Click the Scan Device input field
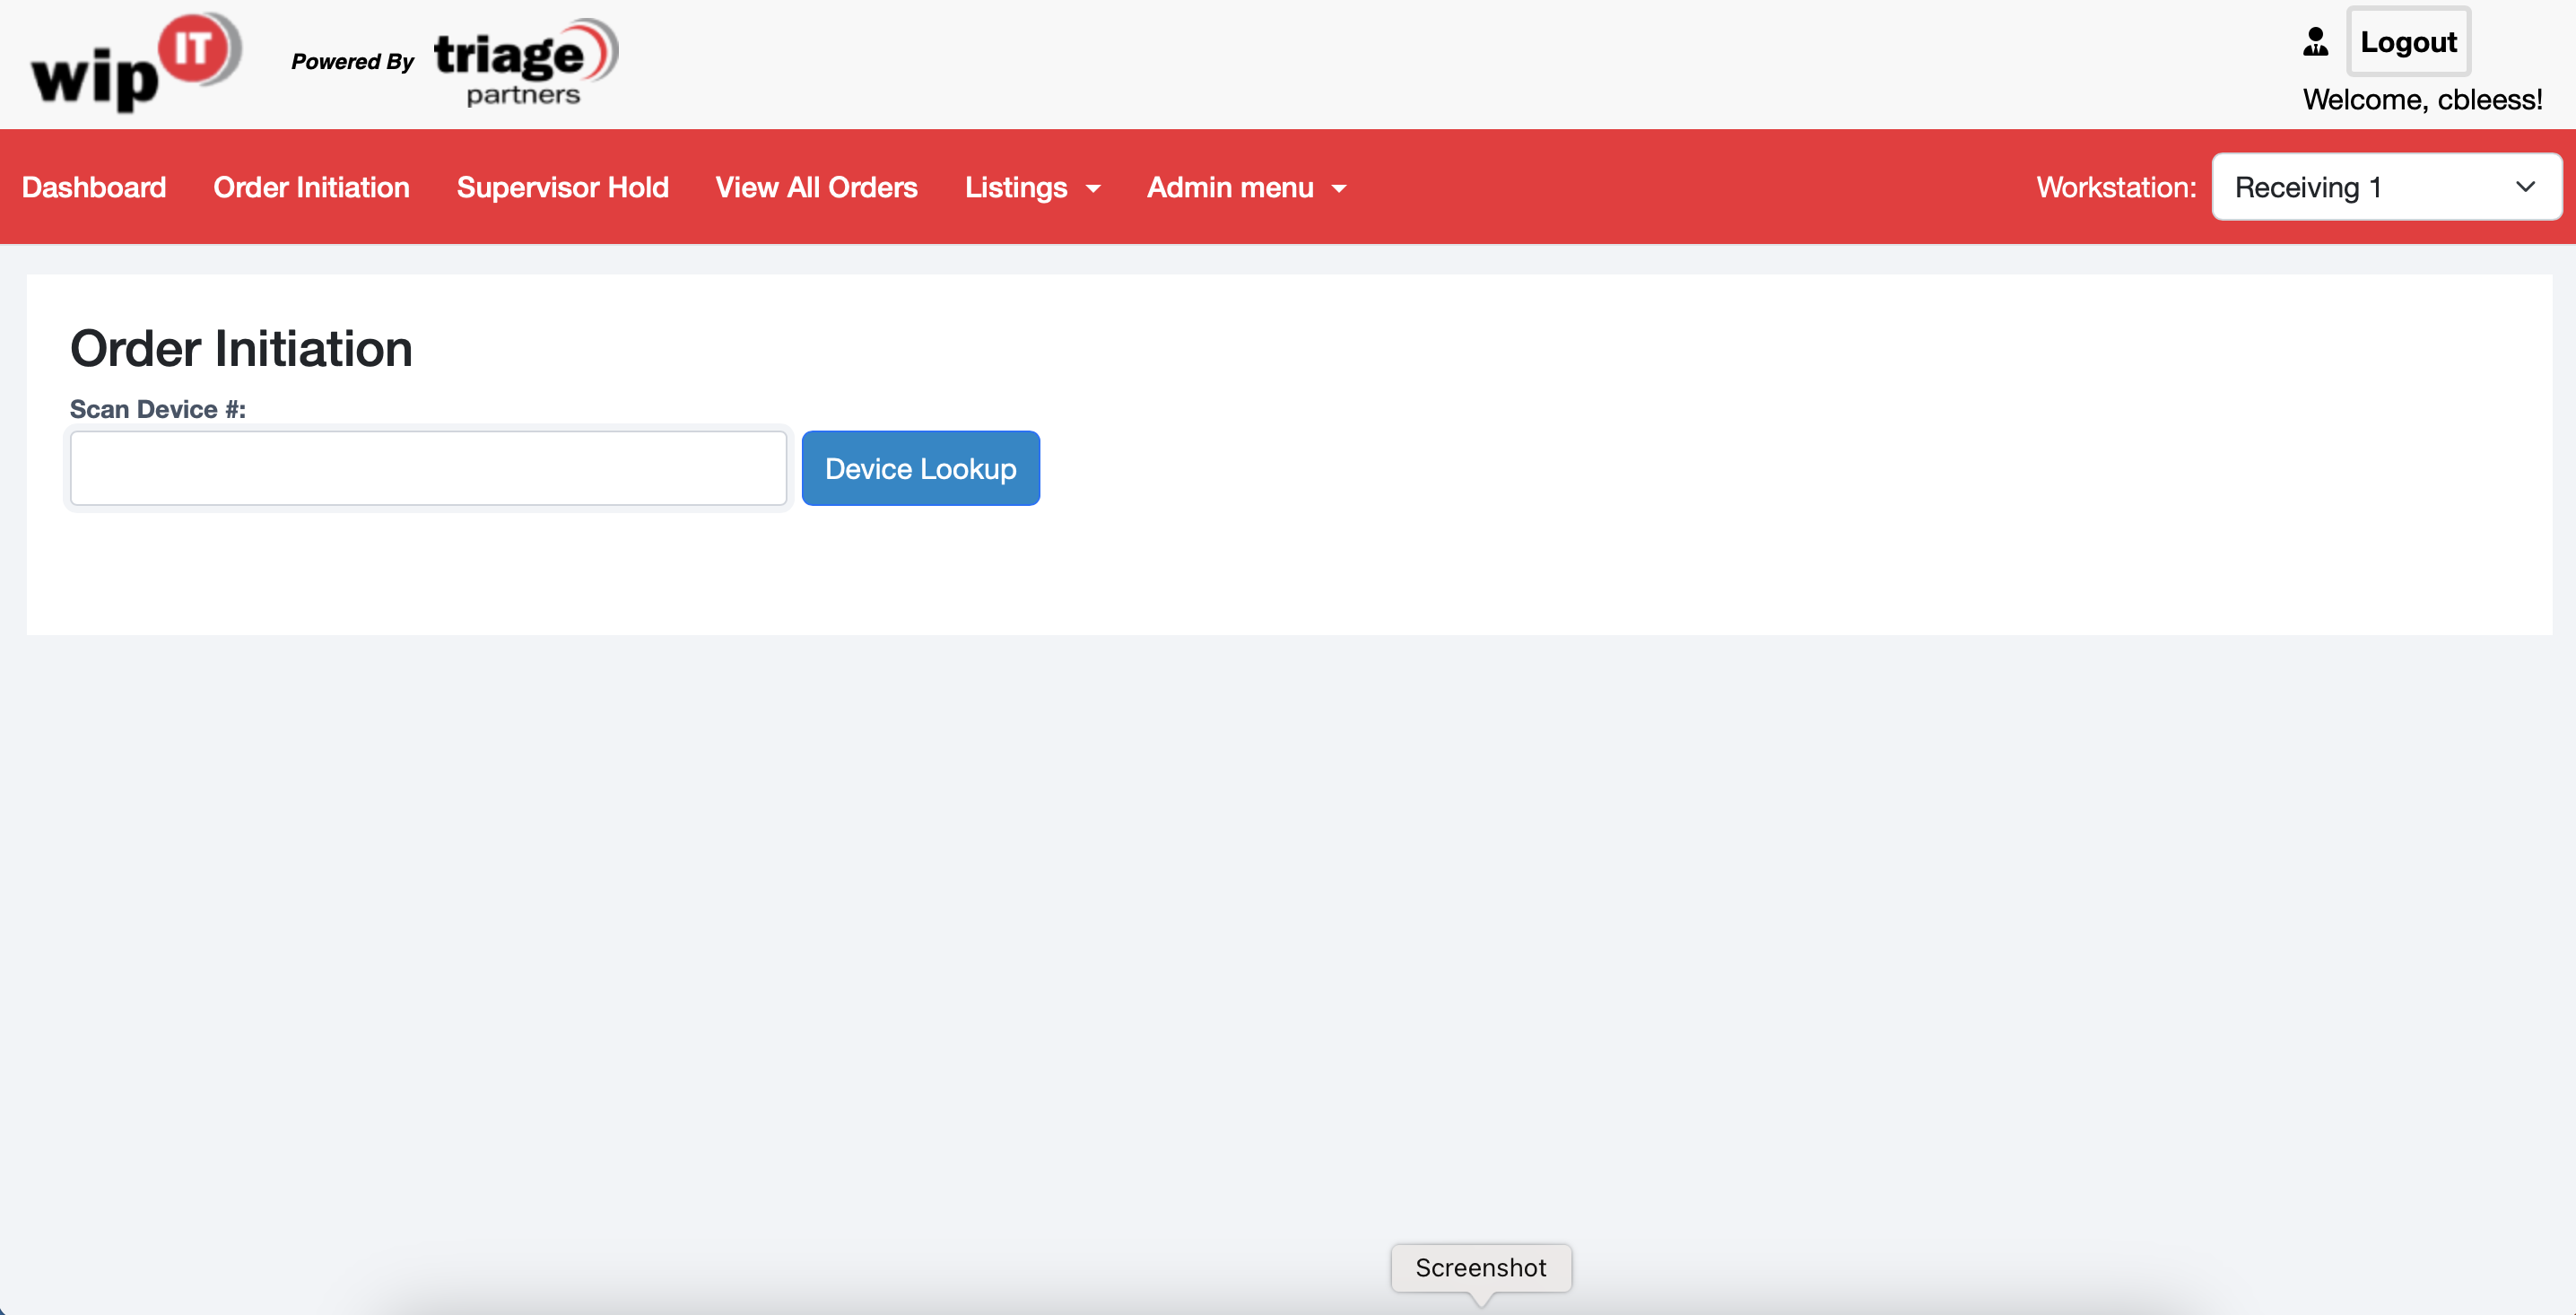 coord(427,467)
